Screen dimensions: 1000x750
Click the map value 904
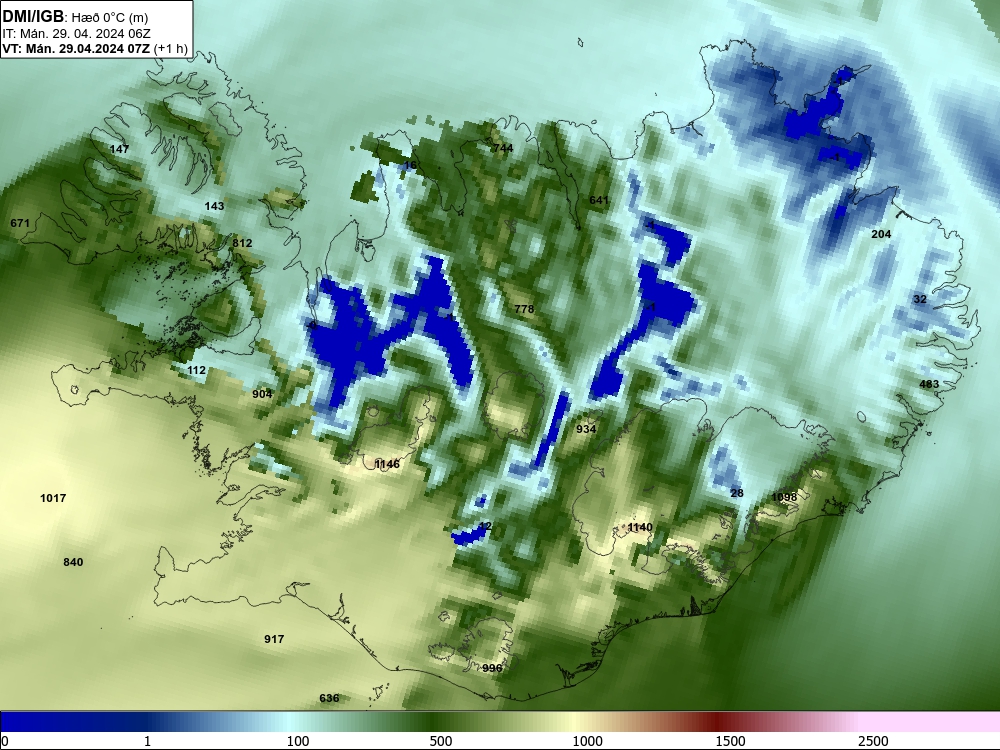[262, 394]
